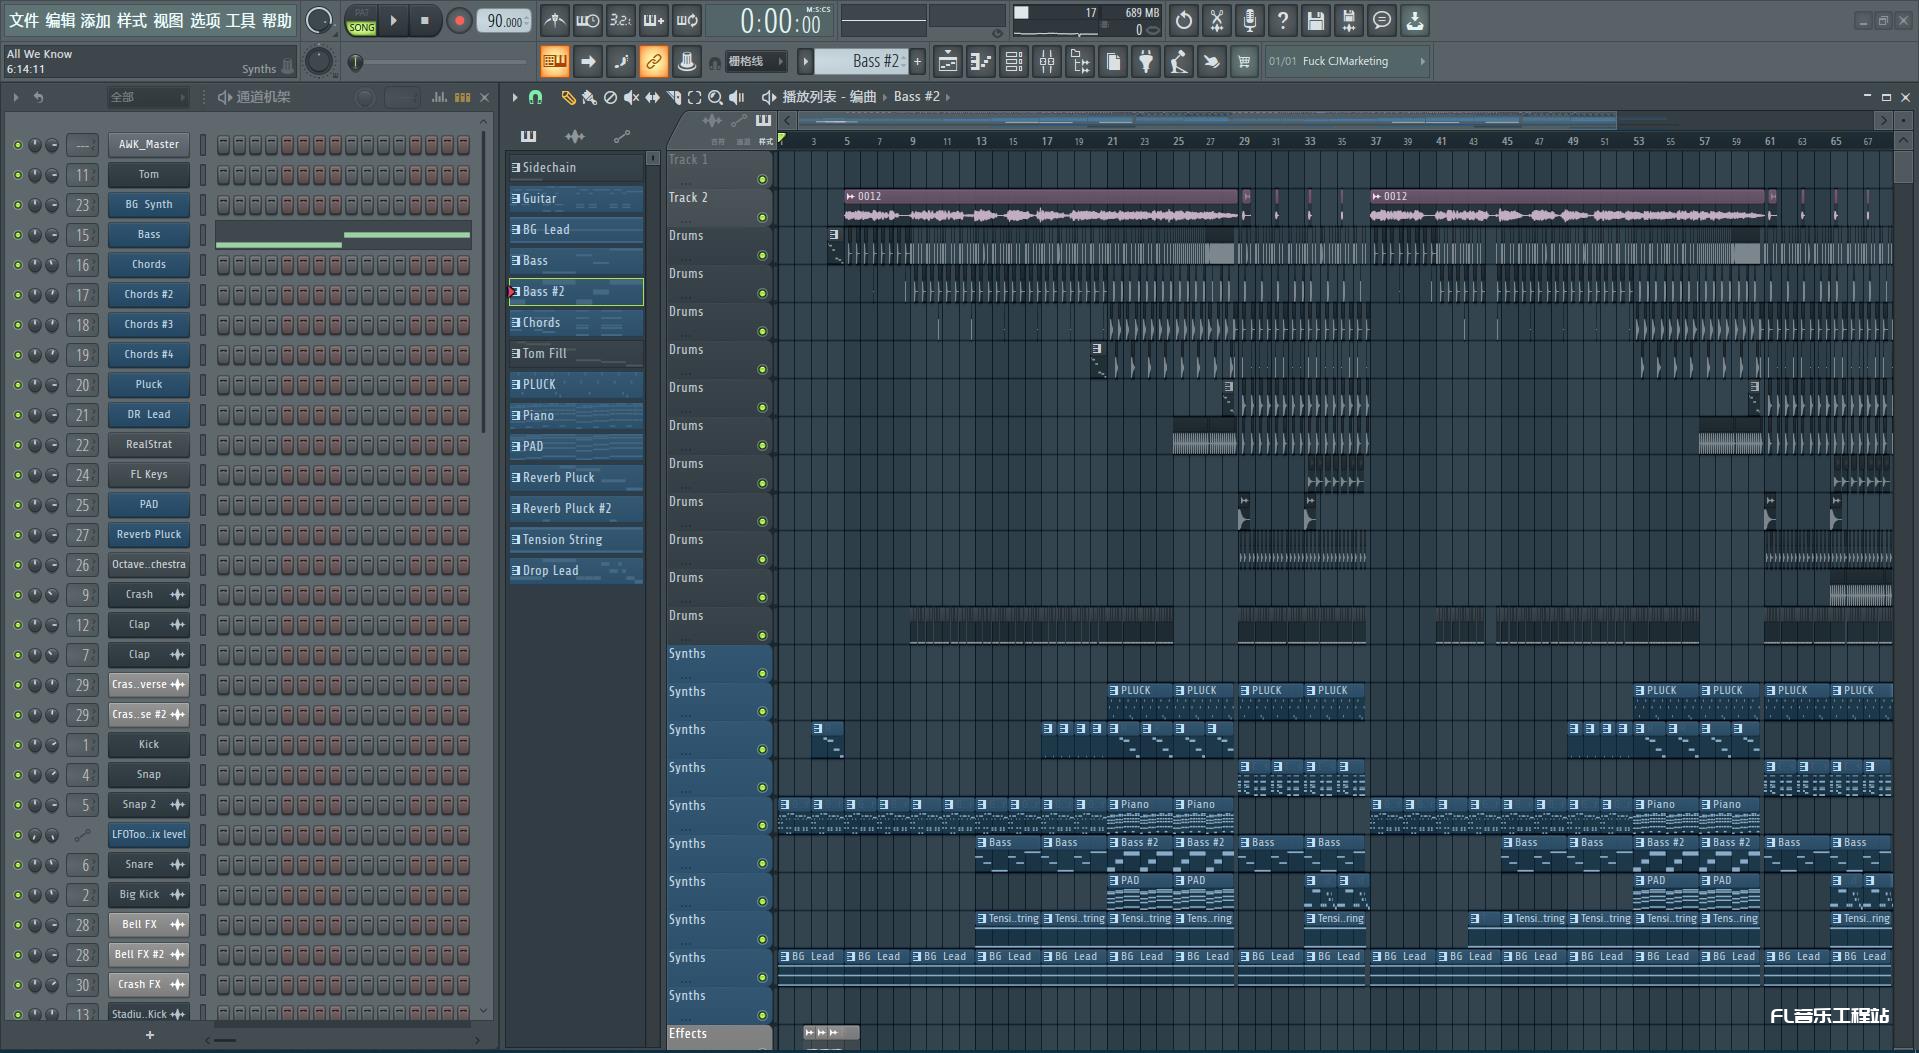Mute the Kick channel green LED
Screen dimensions: 1919x1053
17,745
